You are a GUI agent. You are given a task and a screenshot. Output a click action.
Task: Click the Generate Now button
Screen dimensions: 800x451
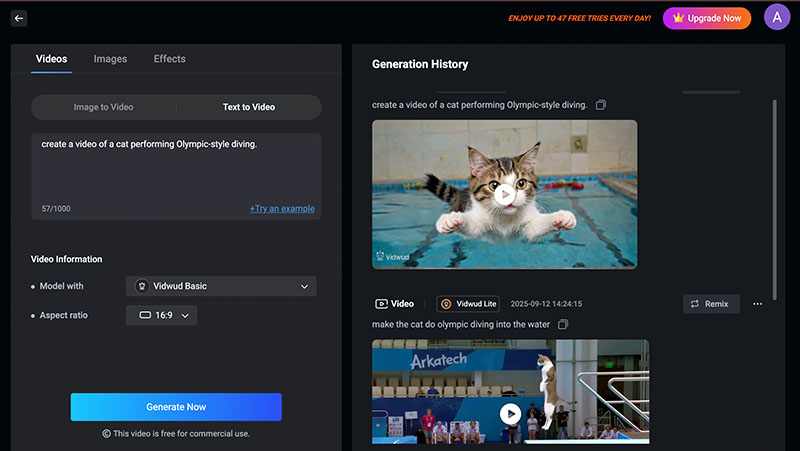[176, 407]
